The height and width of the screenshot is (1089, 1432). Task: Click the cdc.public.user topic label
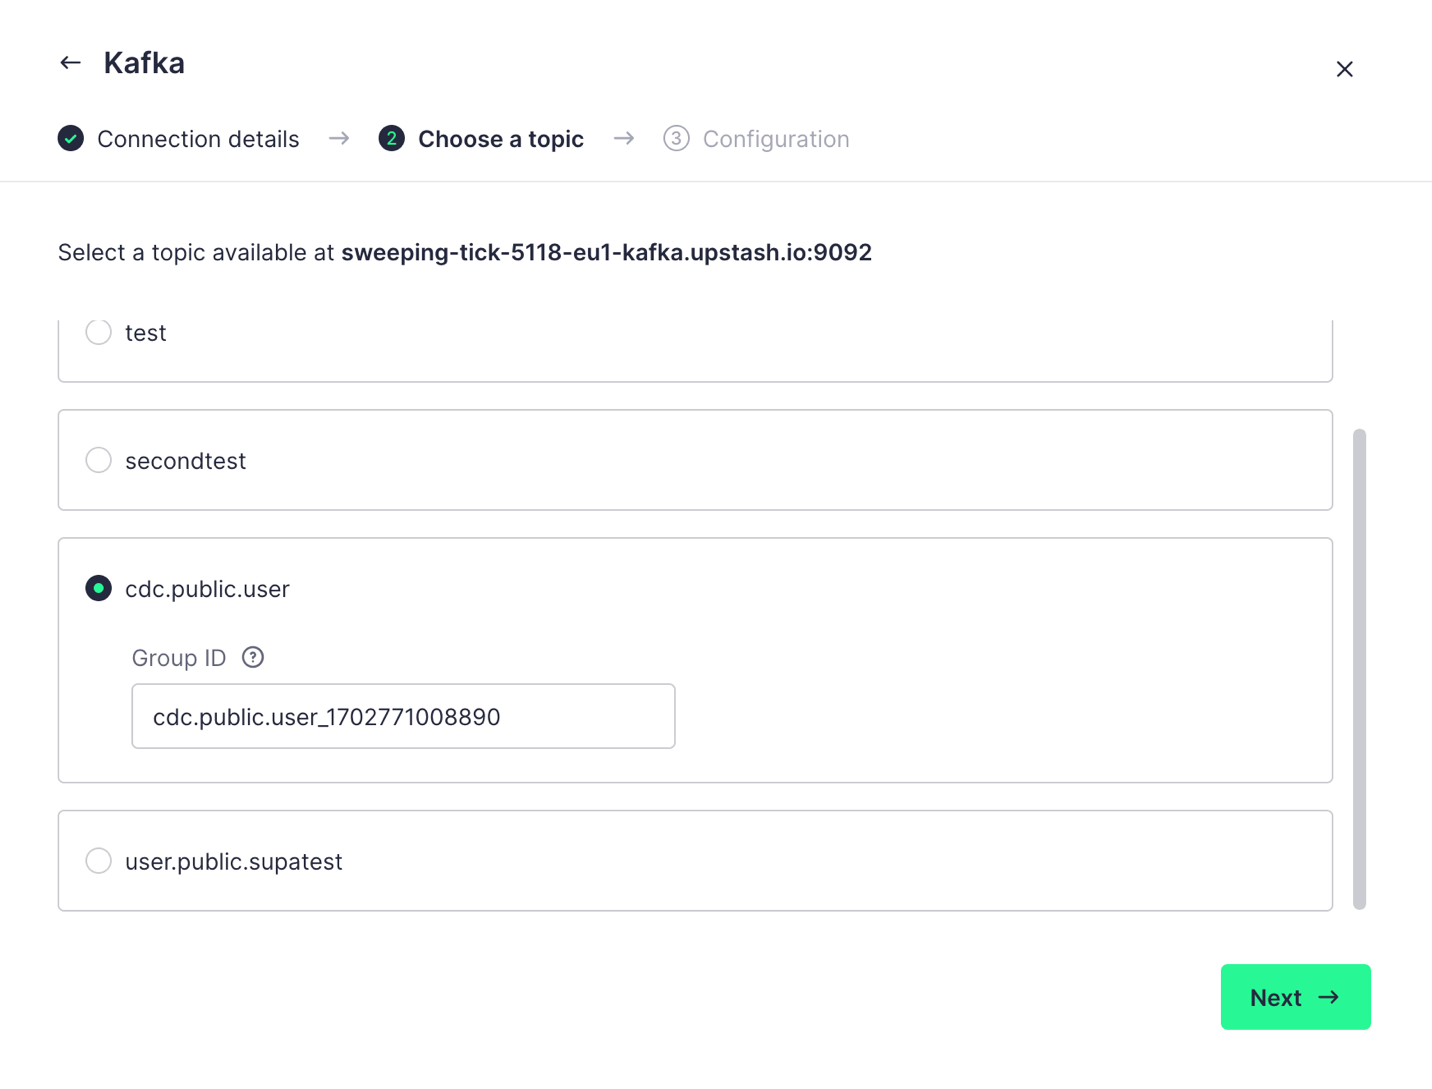click(207, 589)
